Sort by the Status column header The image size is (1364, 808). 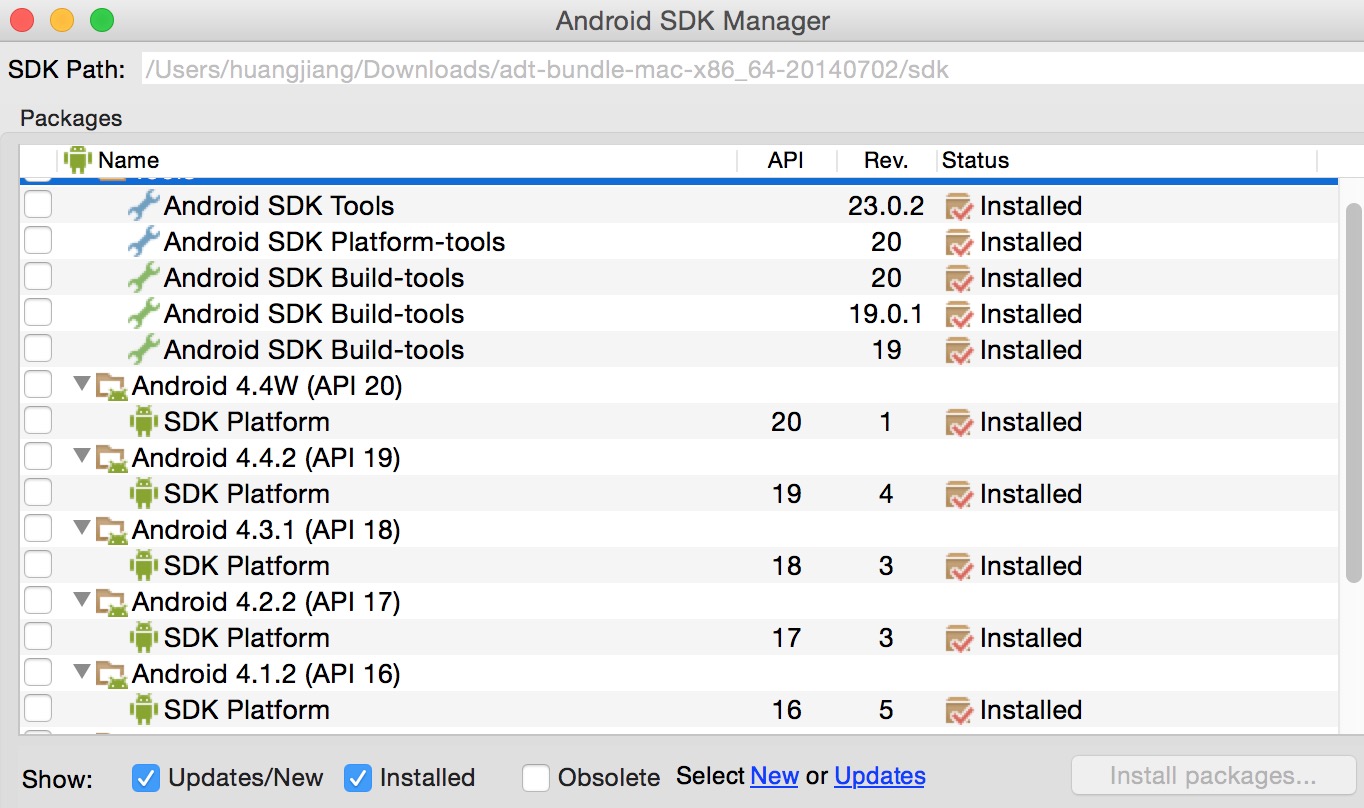coord(1127,160)
